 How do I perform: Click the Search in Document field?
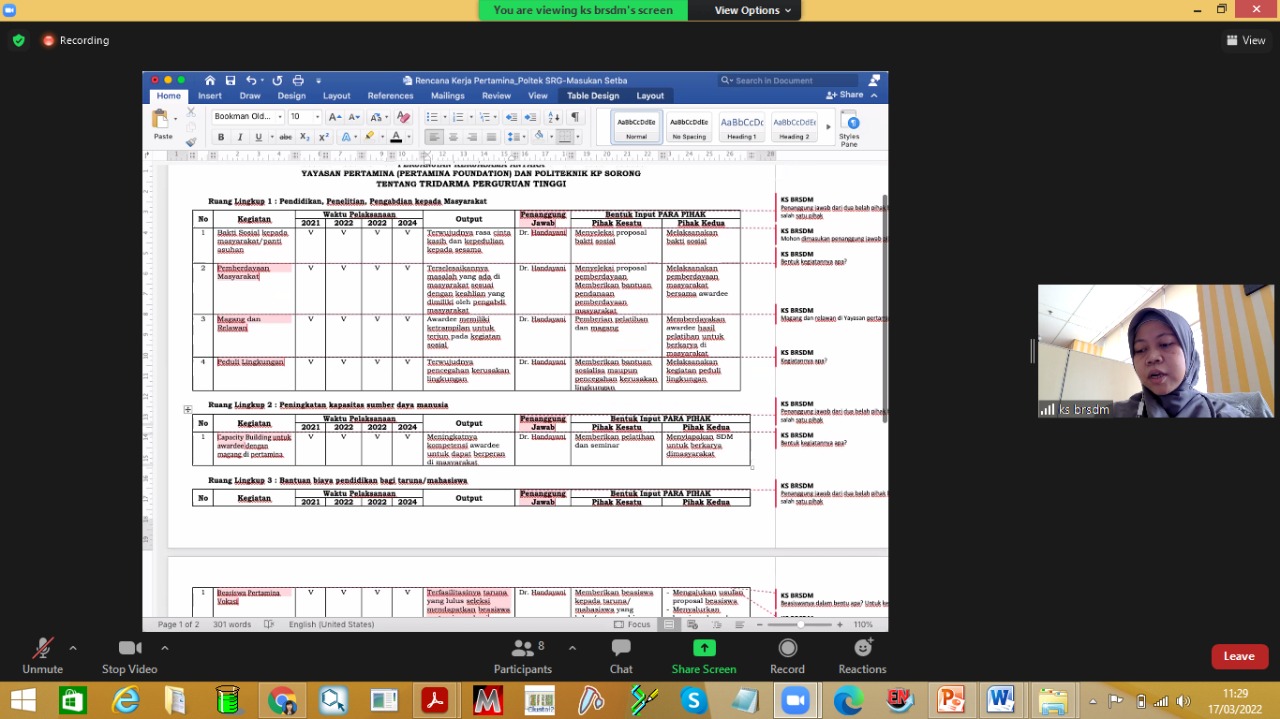790,80
